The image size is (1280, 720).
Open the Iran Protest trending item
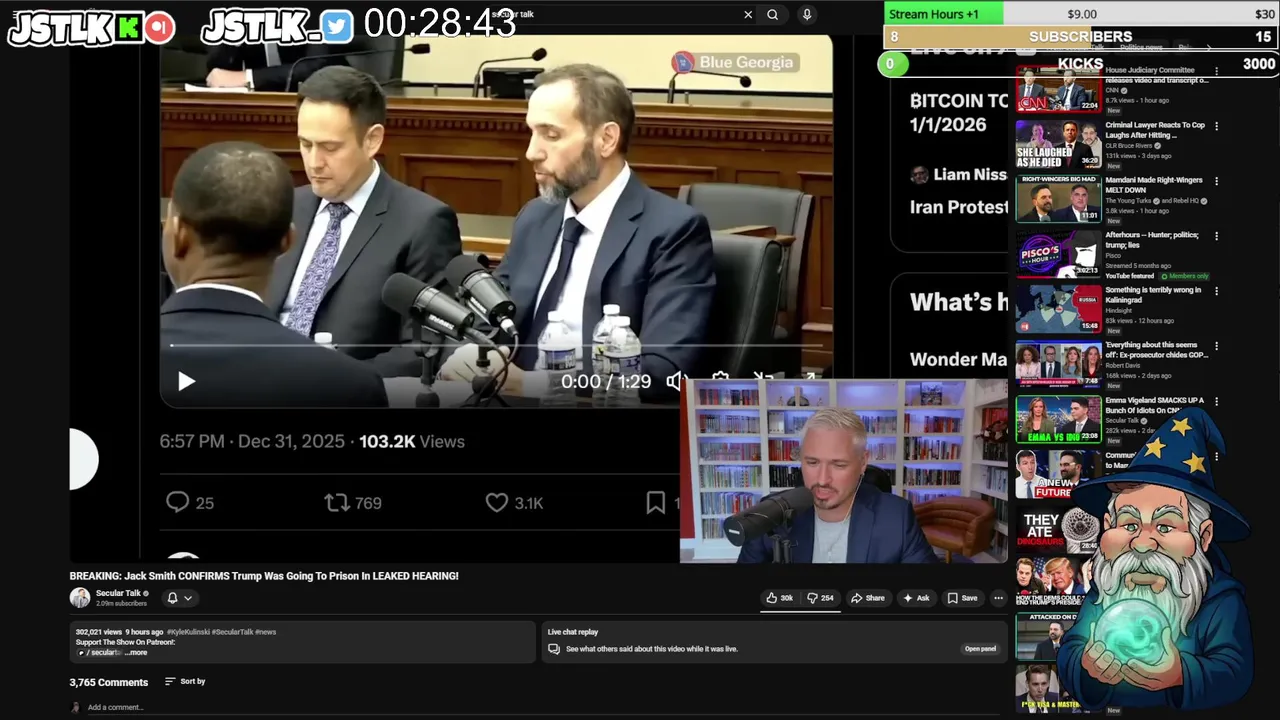coord(959,207)
